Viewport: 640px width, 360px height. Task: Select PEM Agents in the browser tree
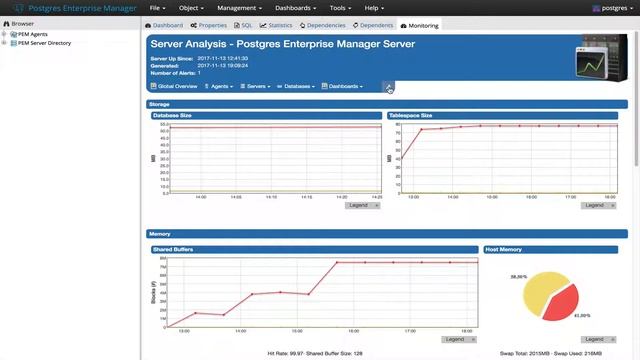click(x=33, y=34)
